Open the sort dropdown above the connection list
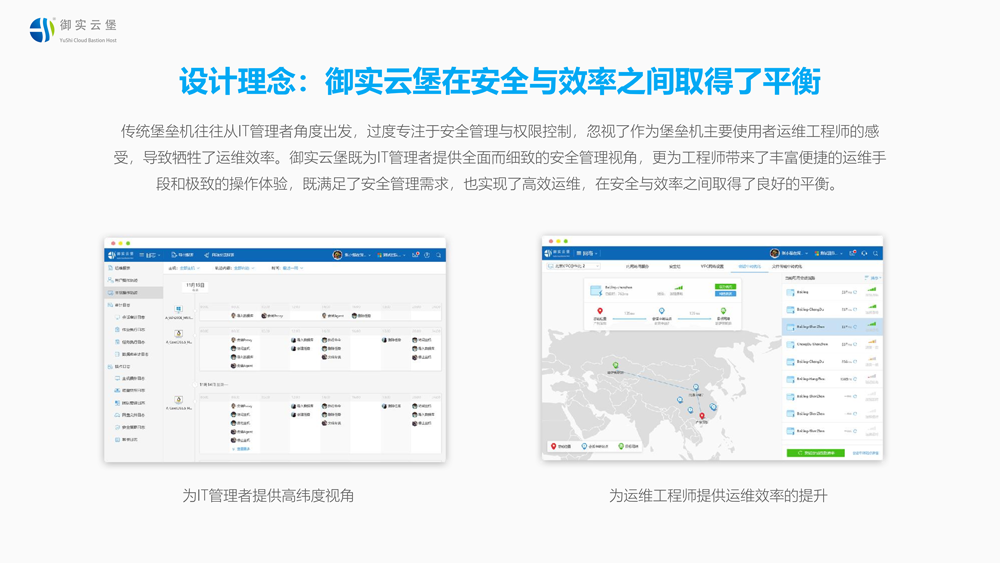Screen dimensions: 1000x563 873,278
